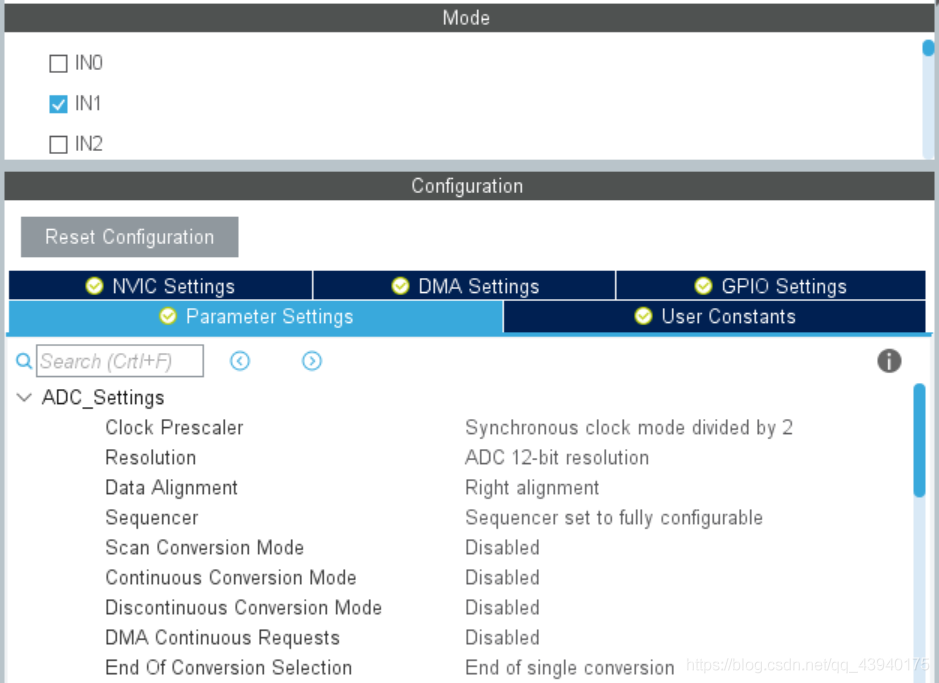
Task: Go to previous search result arrow
Action: point(240,361)
